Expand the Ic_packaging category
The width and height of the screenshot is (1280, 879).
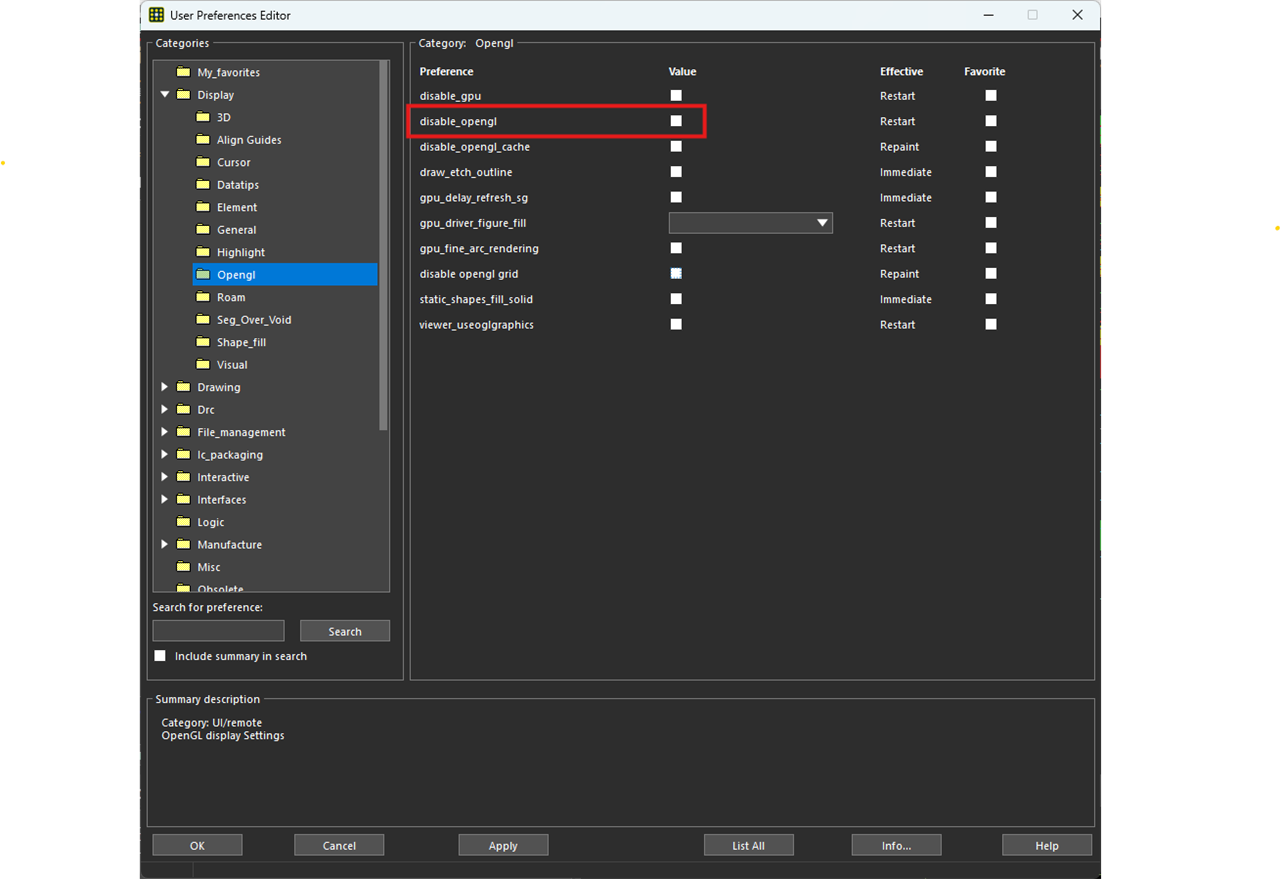pyautogui.click(x=165, y=455)
